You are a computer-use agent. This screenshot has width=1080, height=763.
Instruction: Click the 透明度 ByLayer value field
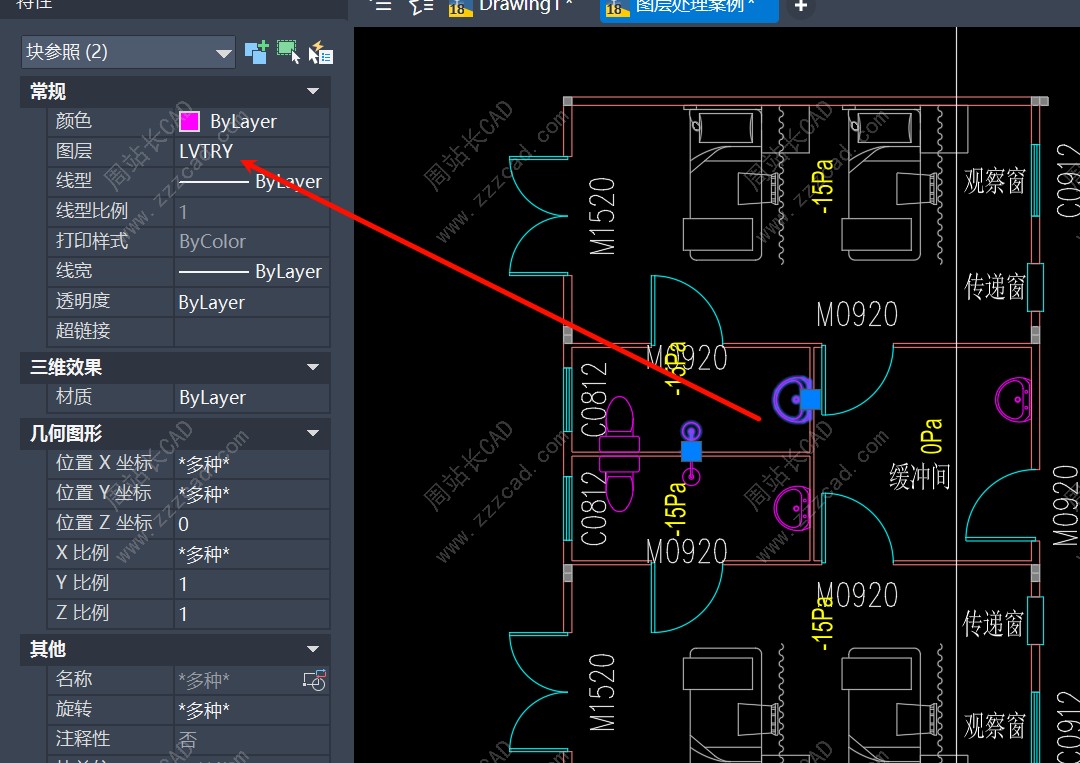(250, 302)
